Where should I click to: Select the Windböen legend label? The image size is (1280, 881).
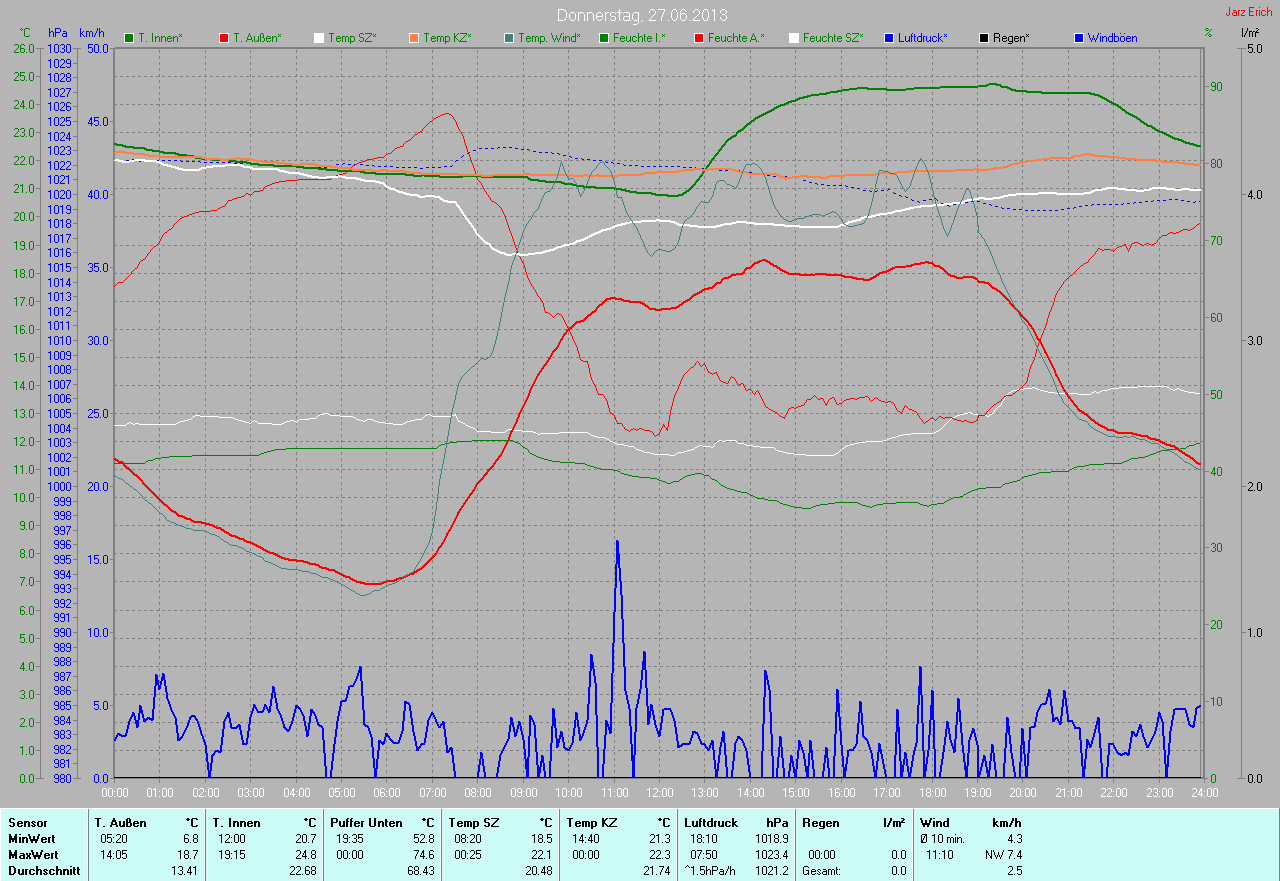click(1112, 38)
